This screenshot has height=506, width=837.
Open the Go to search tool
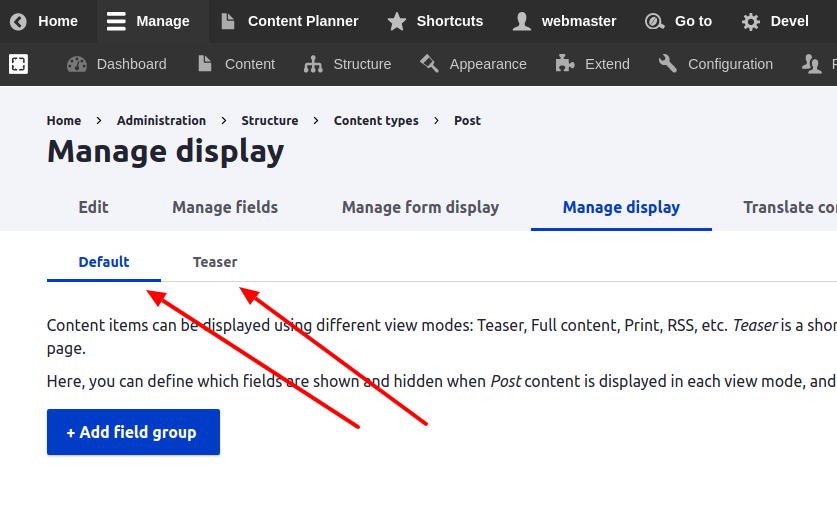coord(654,21)
